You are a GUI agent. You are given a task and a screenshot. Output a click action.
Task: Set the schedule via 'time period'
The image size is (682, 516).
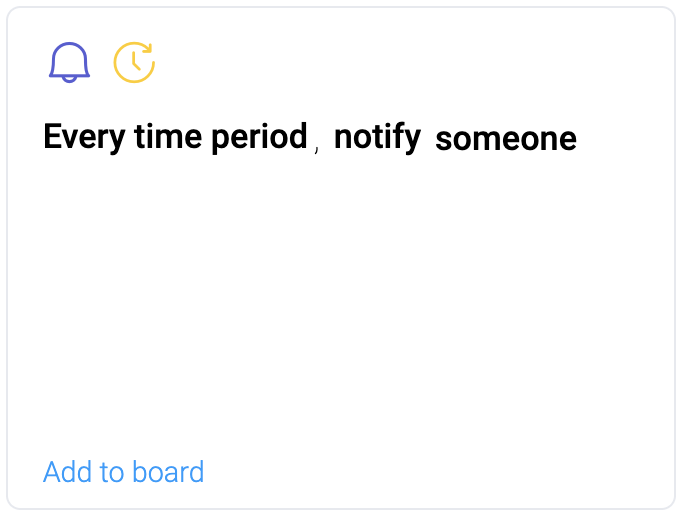coord(221,137)
